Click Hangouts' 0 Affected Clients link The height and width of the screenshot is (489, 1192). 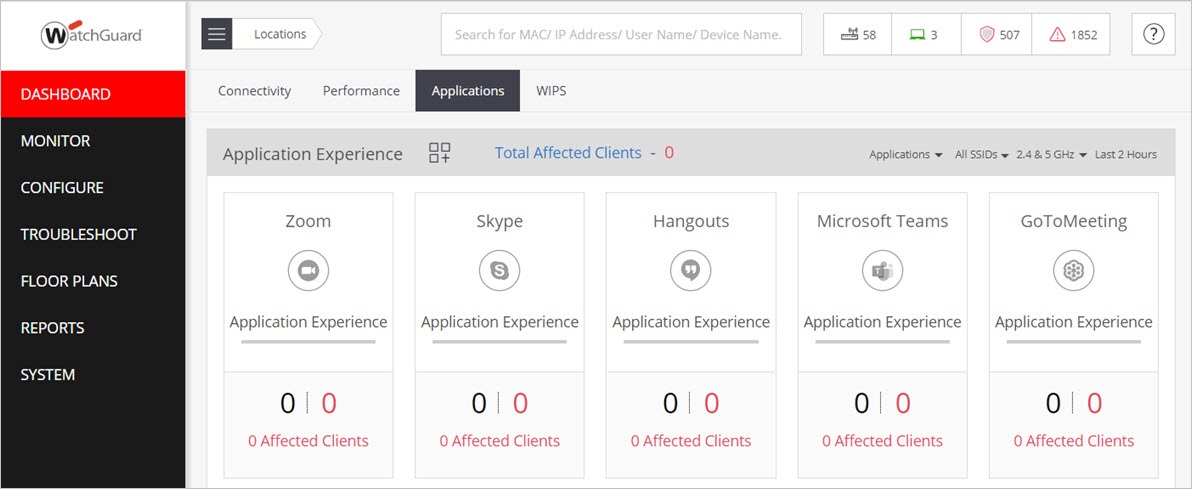[690, 441]
